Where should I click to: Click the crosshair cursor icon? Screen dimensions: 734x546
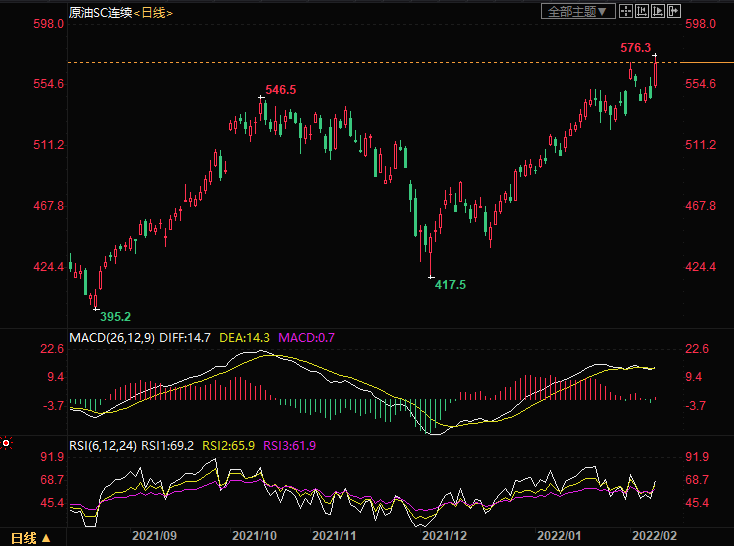pos(625,12)
